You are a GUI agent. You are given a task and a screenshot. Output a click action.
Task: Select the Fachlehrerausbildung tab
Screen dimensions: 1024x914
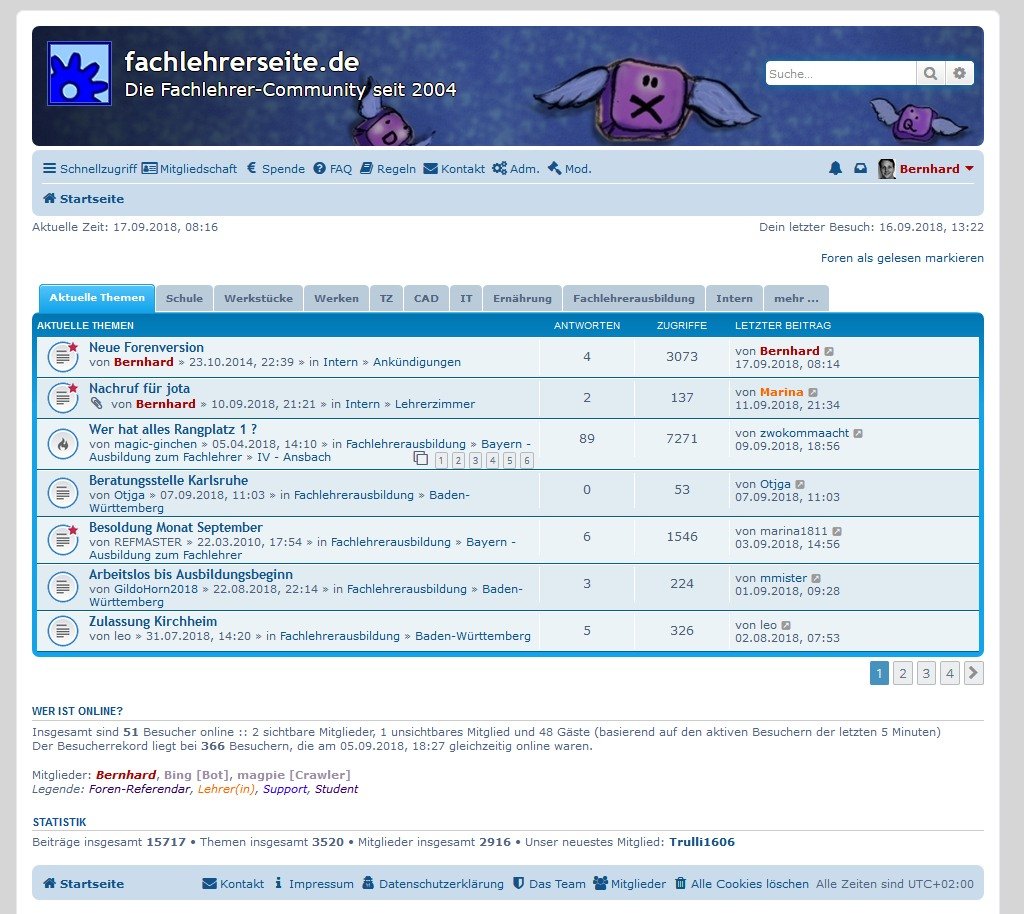[x=633, y=298]
